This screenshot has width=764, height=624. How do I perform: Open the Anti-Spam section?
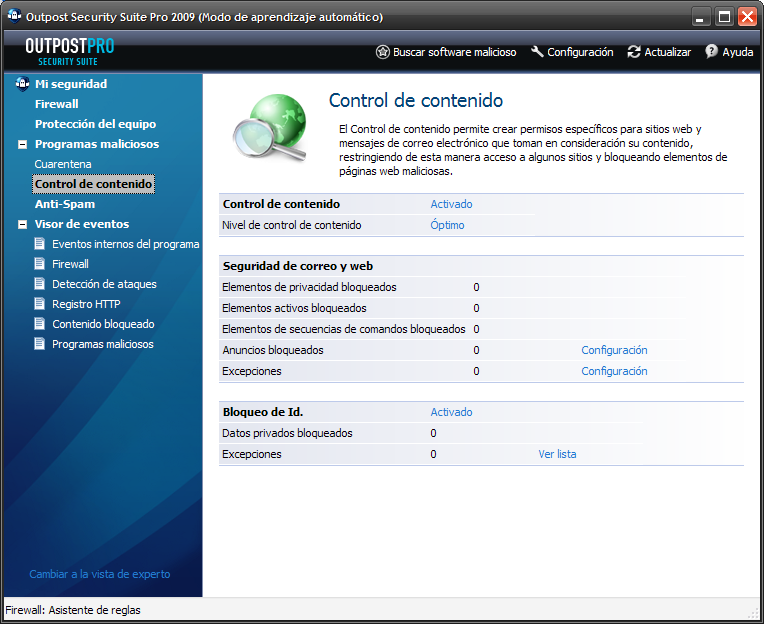coord(65,204)
